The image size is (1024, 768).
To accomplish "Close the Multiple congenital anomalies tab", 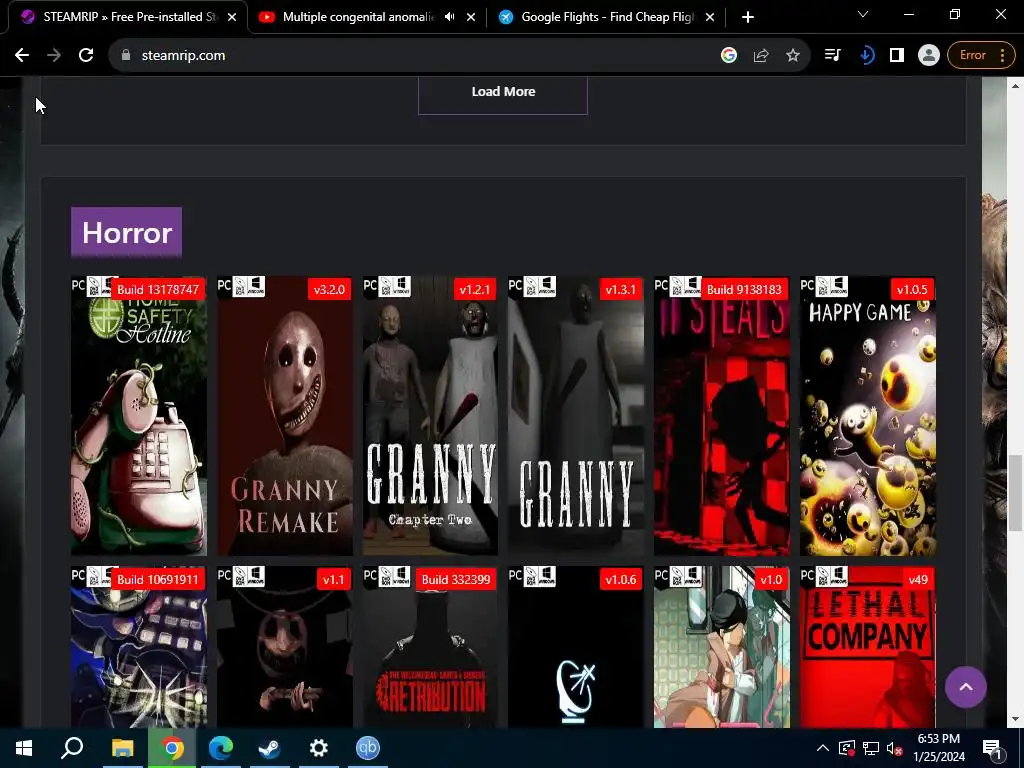I will (x=471, y=18).
